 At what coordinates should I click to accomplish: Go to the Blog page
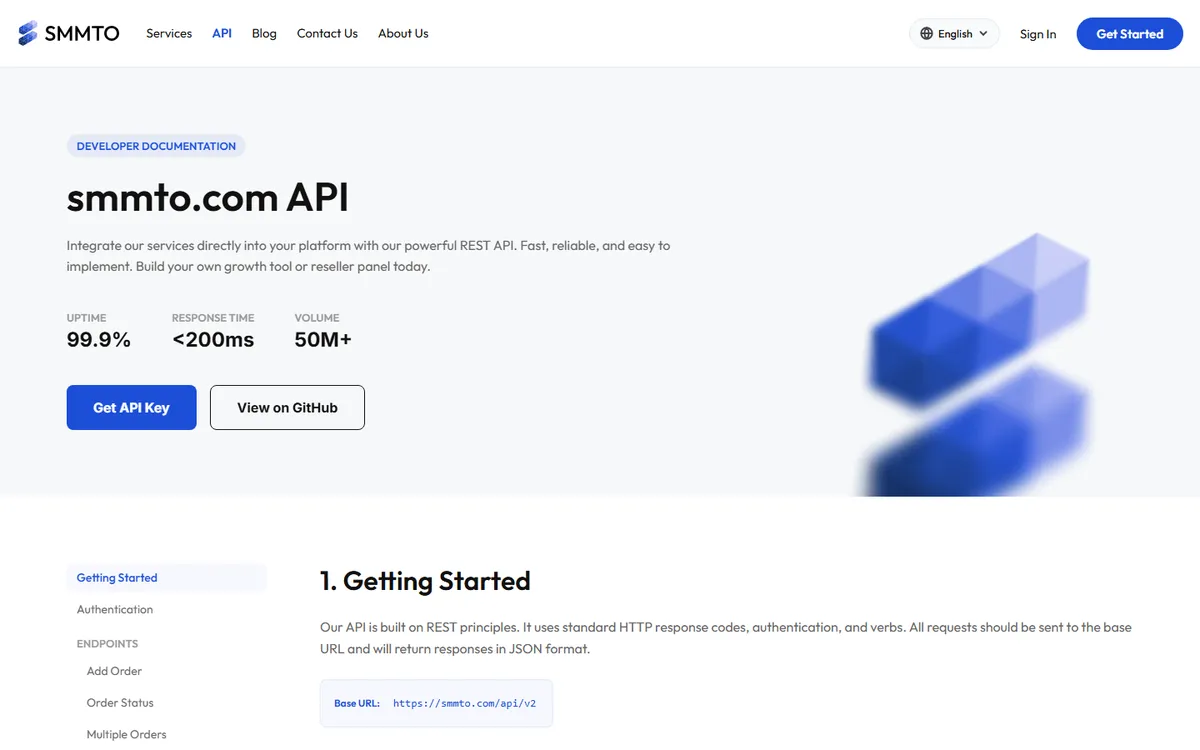click(264, 33)
